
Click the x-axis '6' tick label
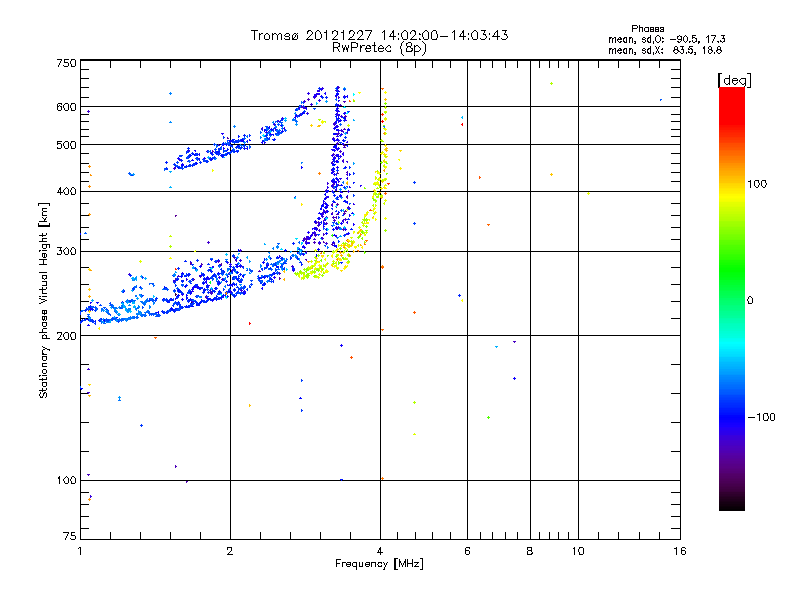(x=467, y=551)
